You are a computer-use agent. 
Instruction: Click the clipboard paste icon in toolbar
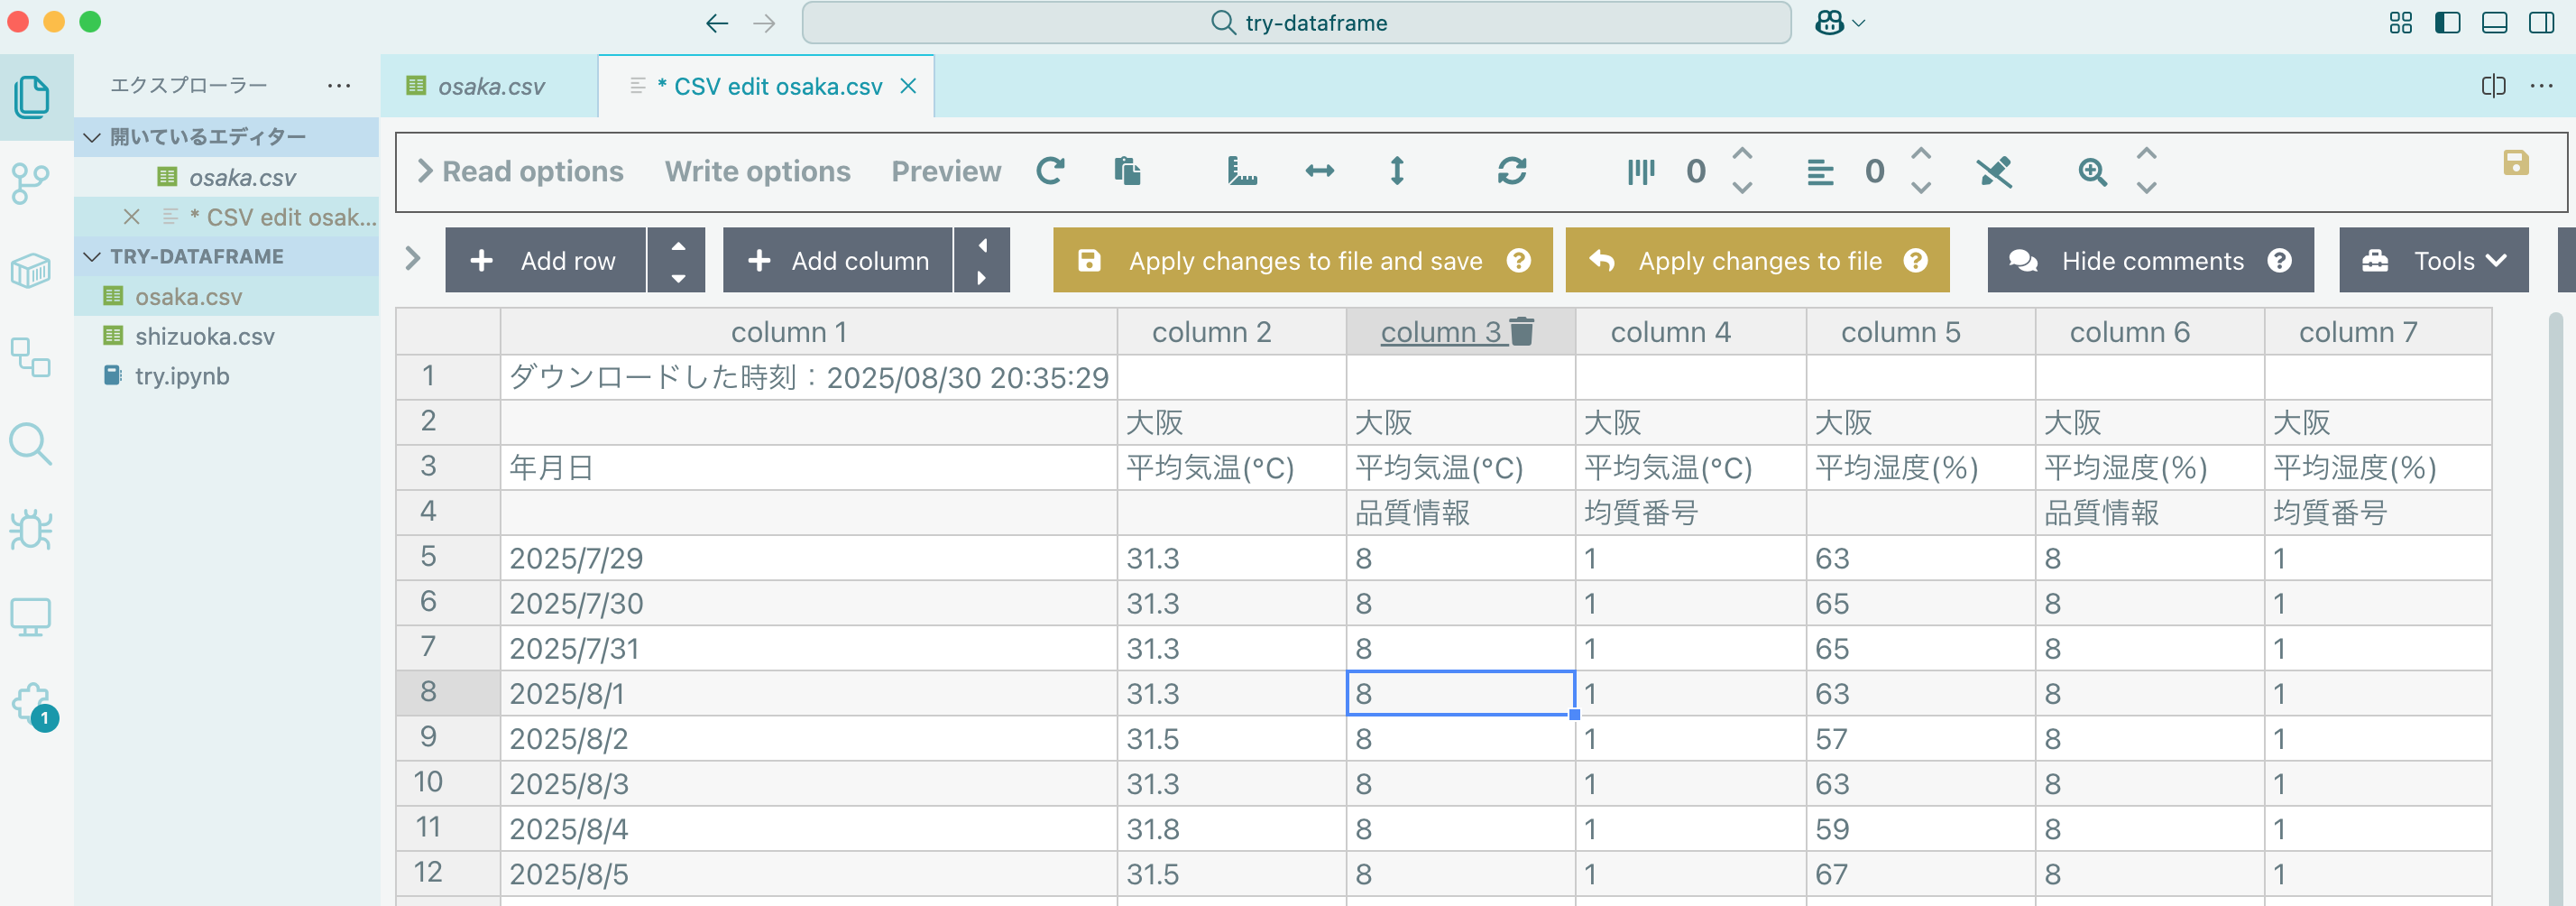pyautogui.click(x=1127, y=172)
